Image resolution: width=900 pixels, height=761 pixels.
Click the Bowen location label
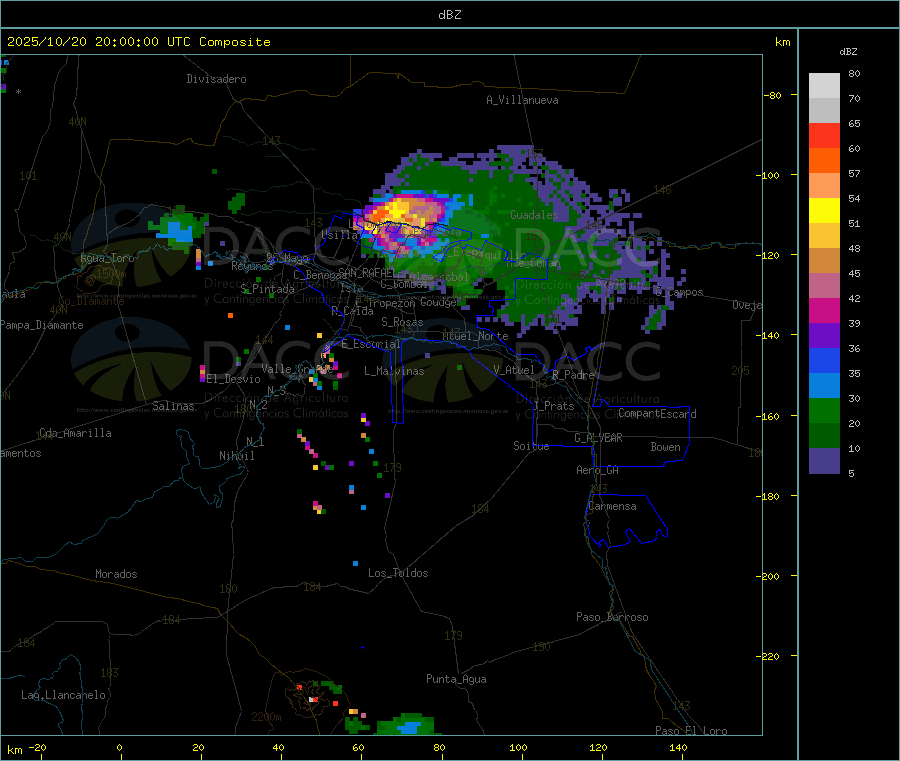(x=665, y=447)
